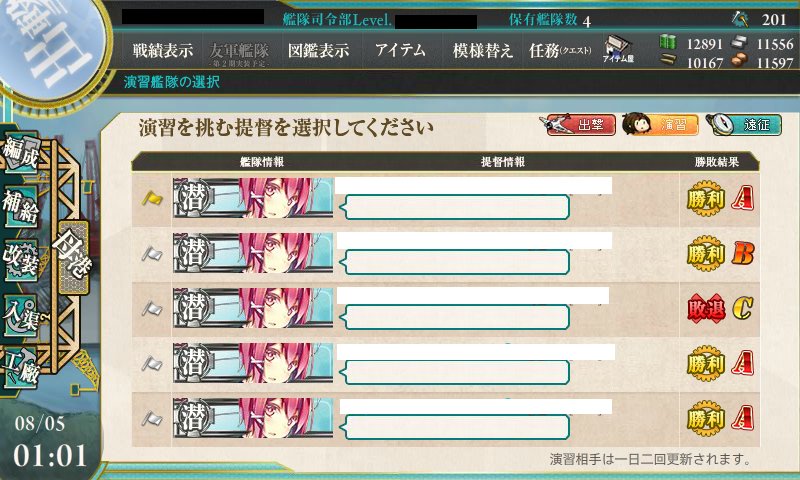This screenshot has height=480, width=800.
Task: Choose the 演習 practice button
Action: (660, 124)
